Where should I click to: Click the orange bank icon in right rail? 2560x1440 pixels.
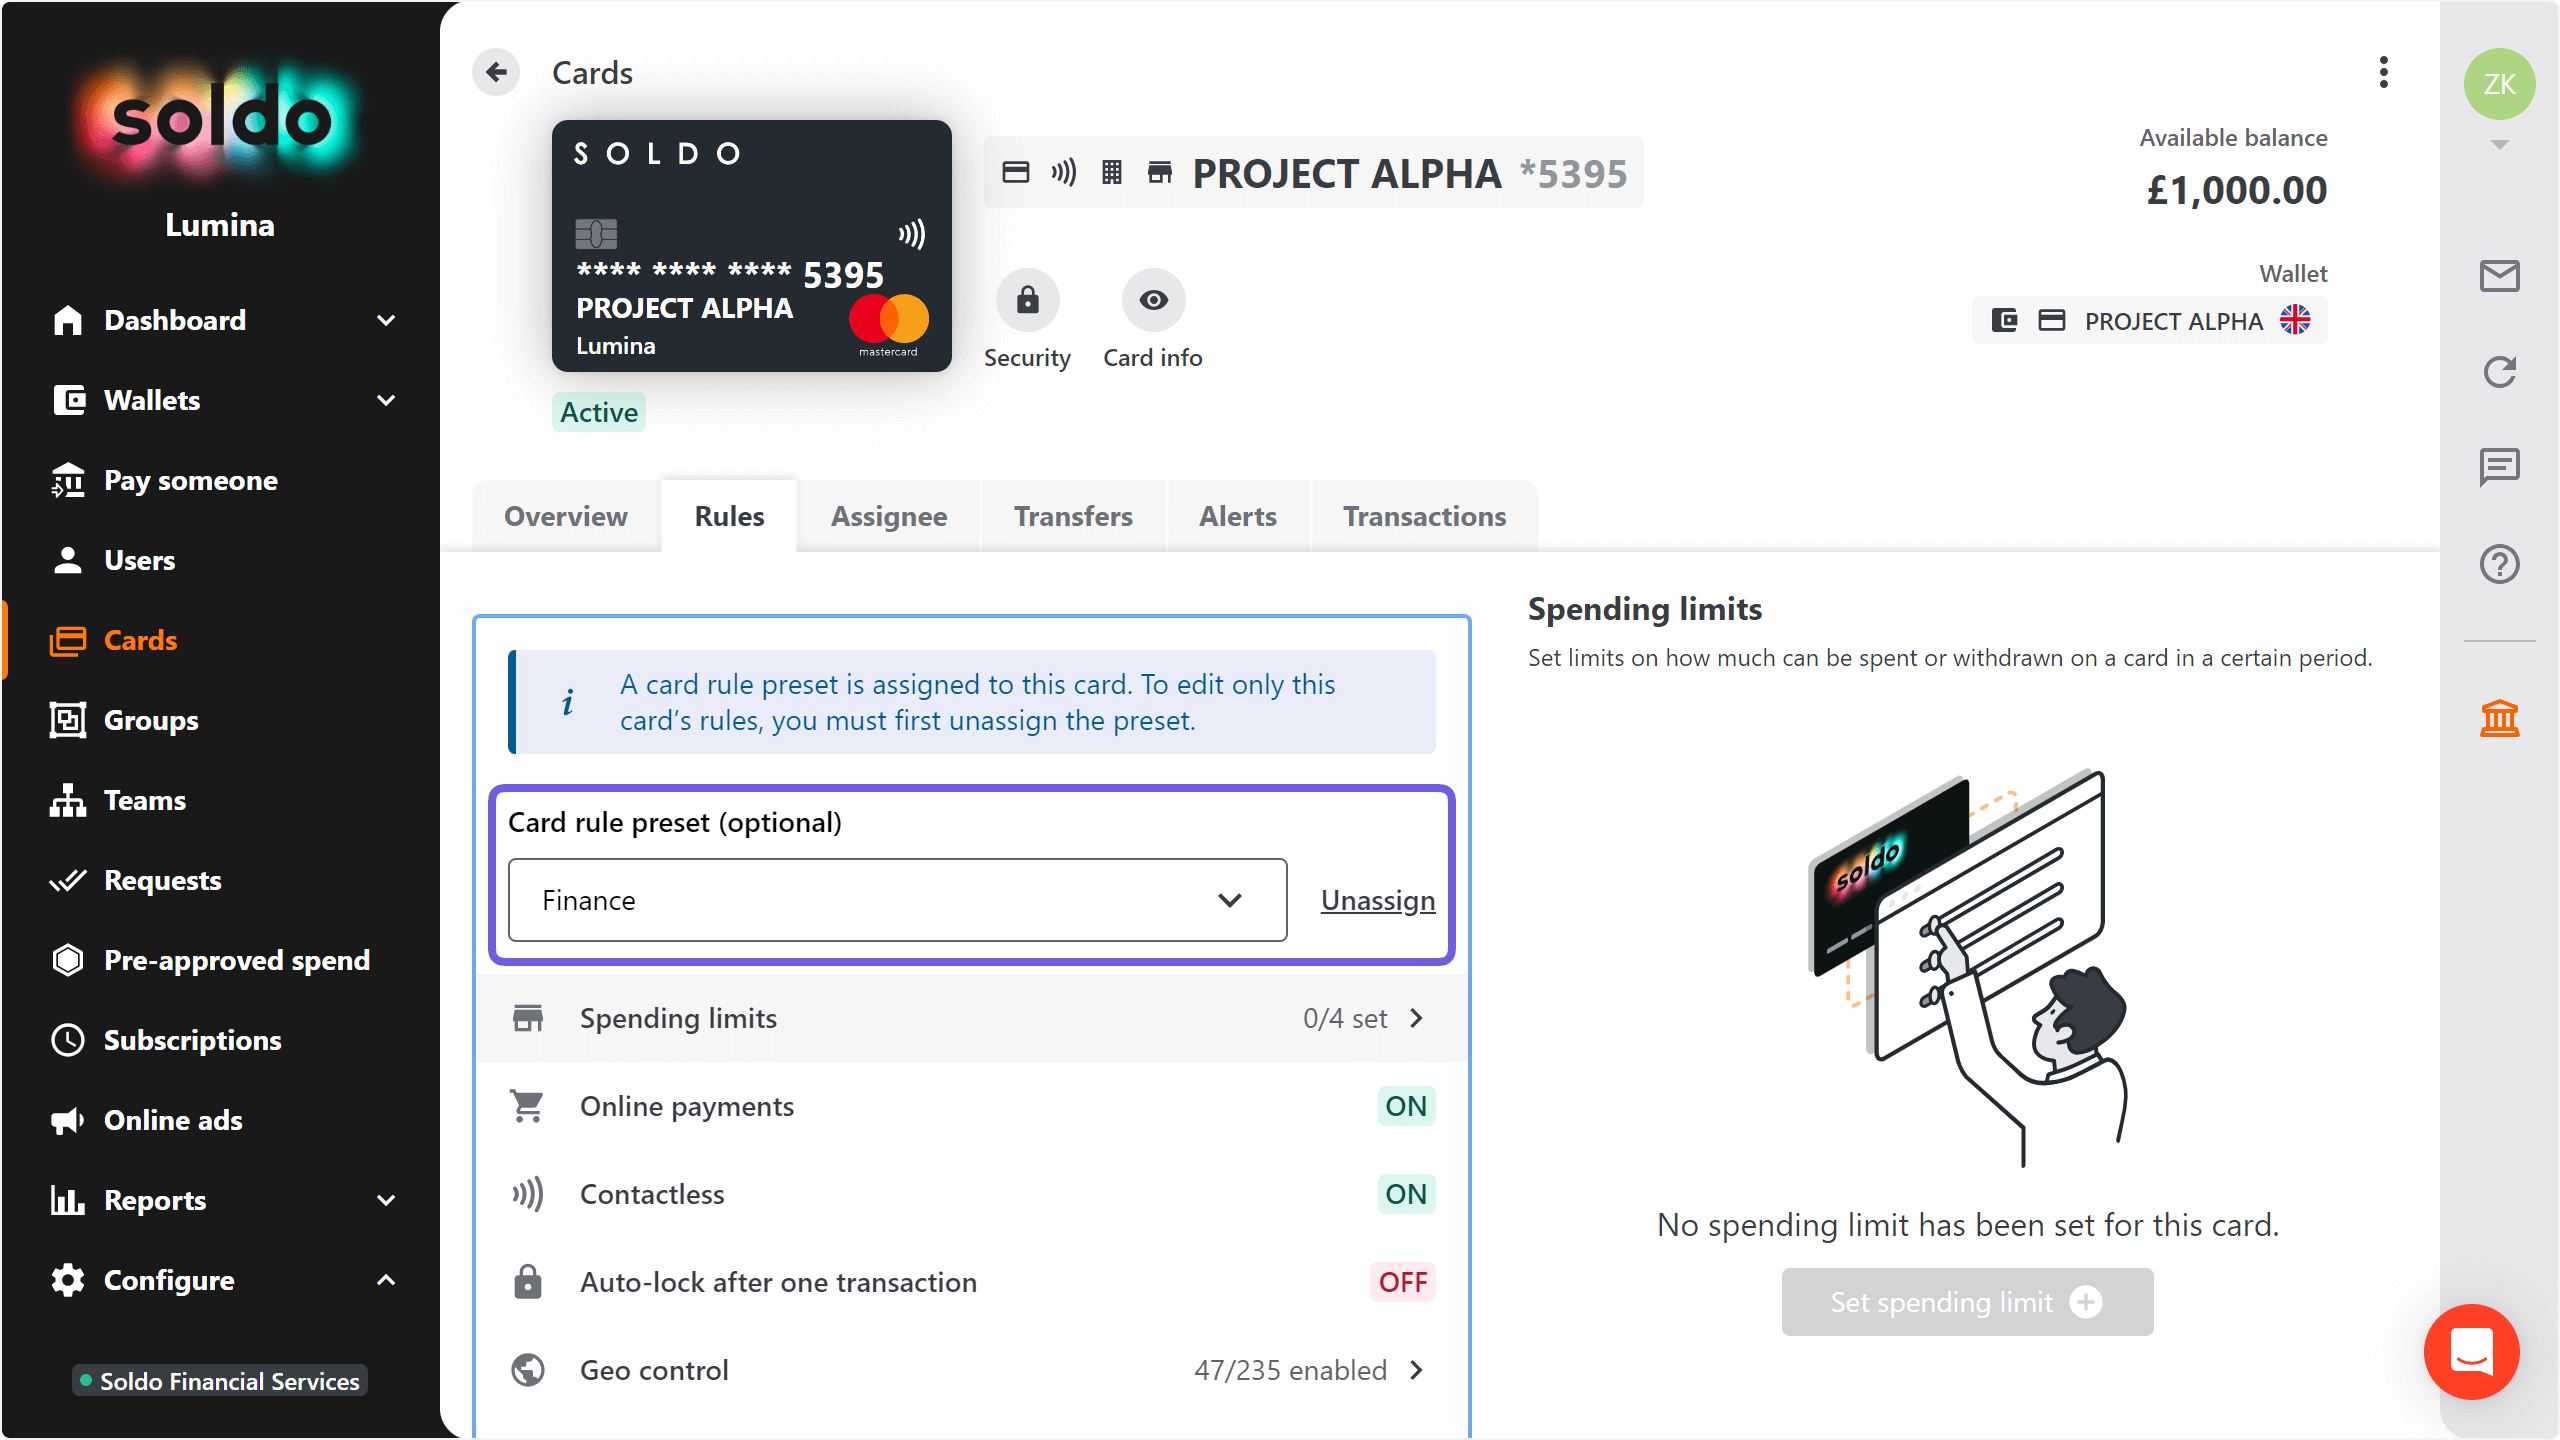click(2499, 718)
